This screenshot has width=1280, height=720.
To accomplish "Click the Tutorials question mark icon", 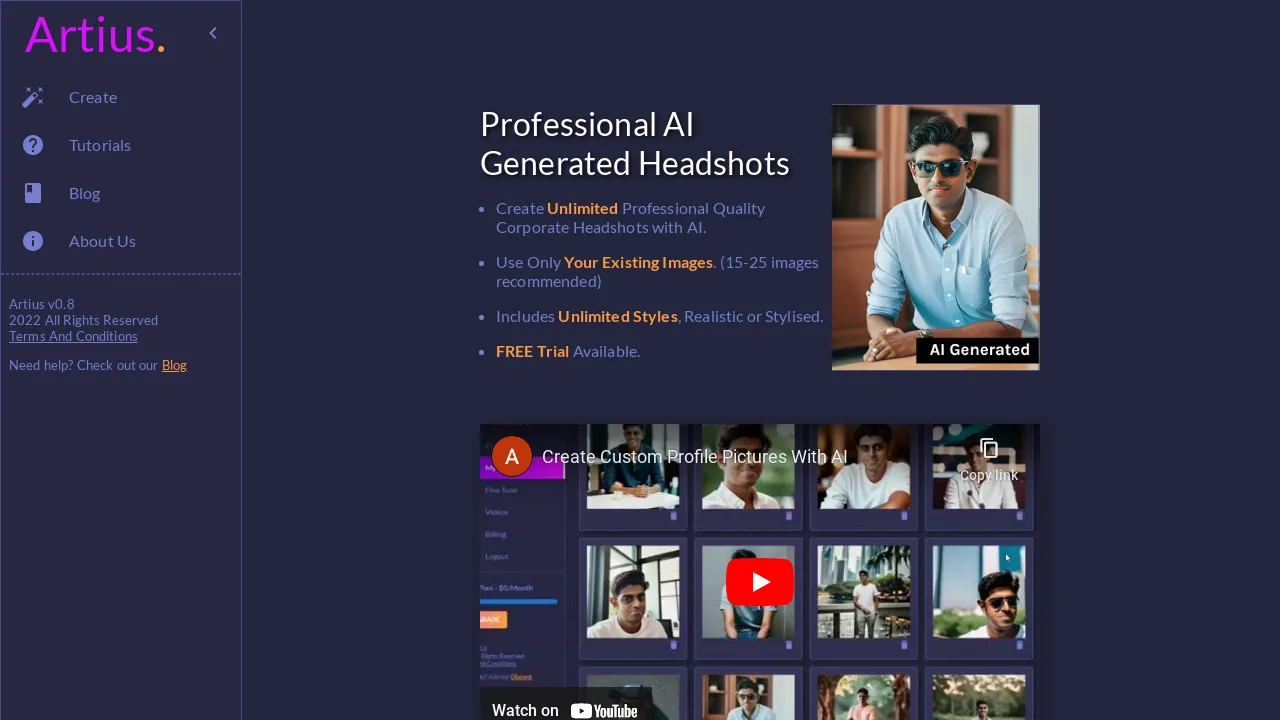I will [x=33, y=145].
